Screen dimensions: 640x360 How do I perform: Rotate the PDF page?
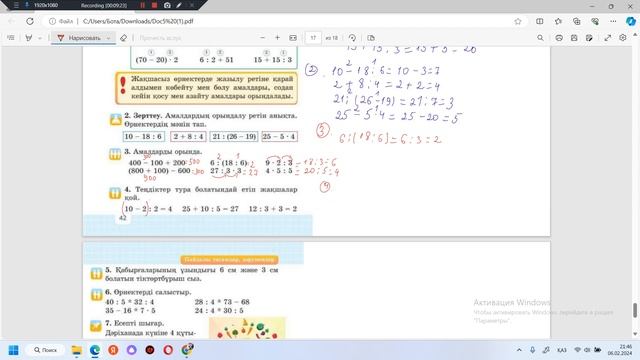point(352,38)
